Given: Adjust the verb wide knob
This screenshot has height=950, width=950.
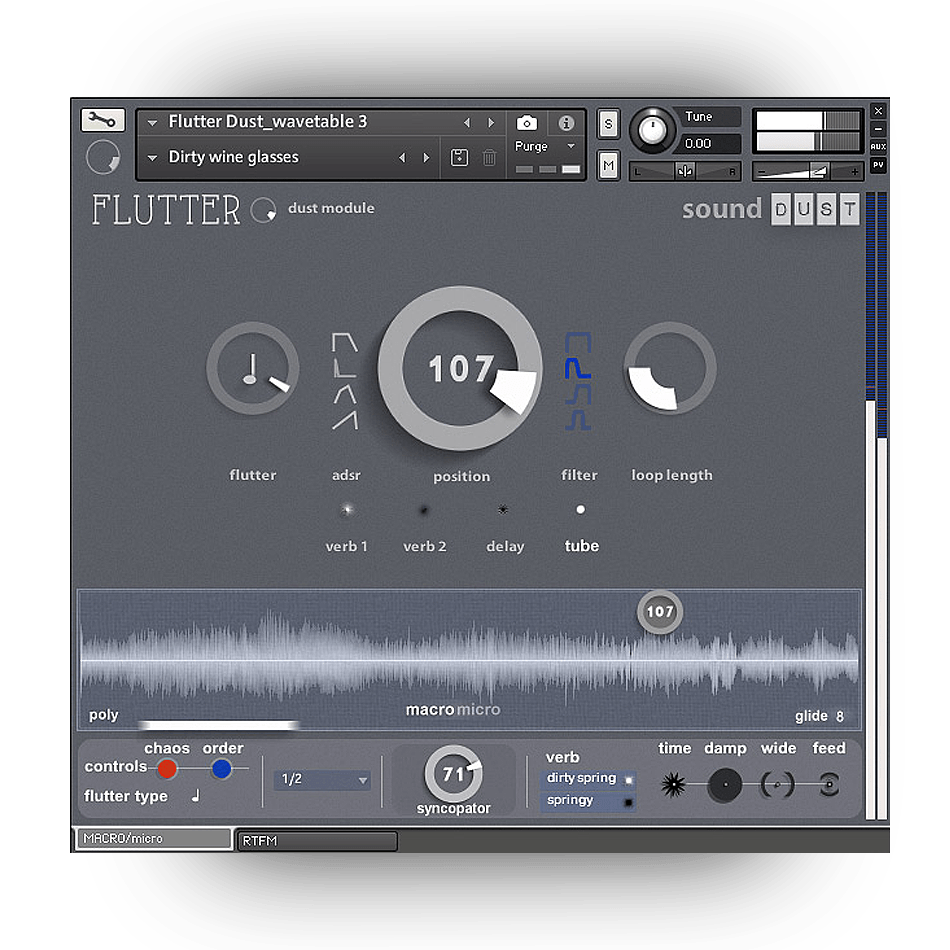Looking at the screenshot, I should pos(777,785).
